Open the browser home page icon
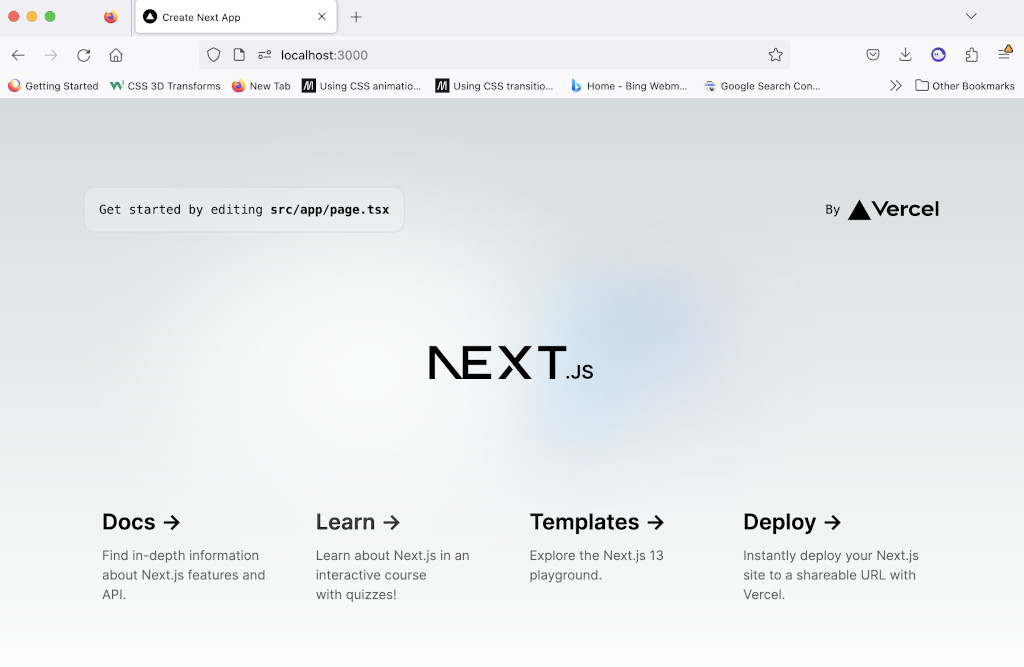 pos(116,56)
